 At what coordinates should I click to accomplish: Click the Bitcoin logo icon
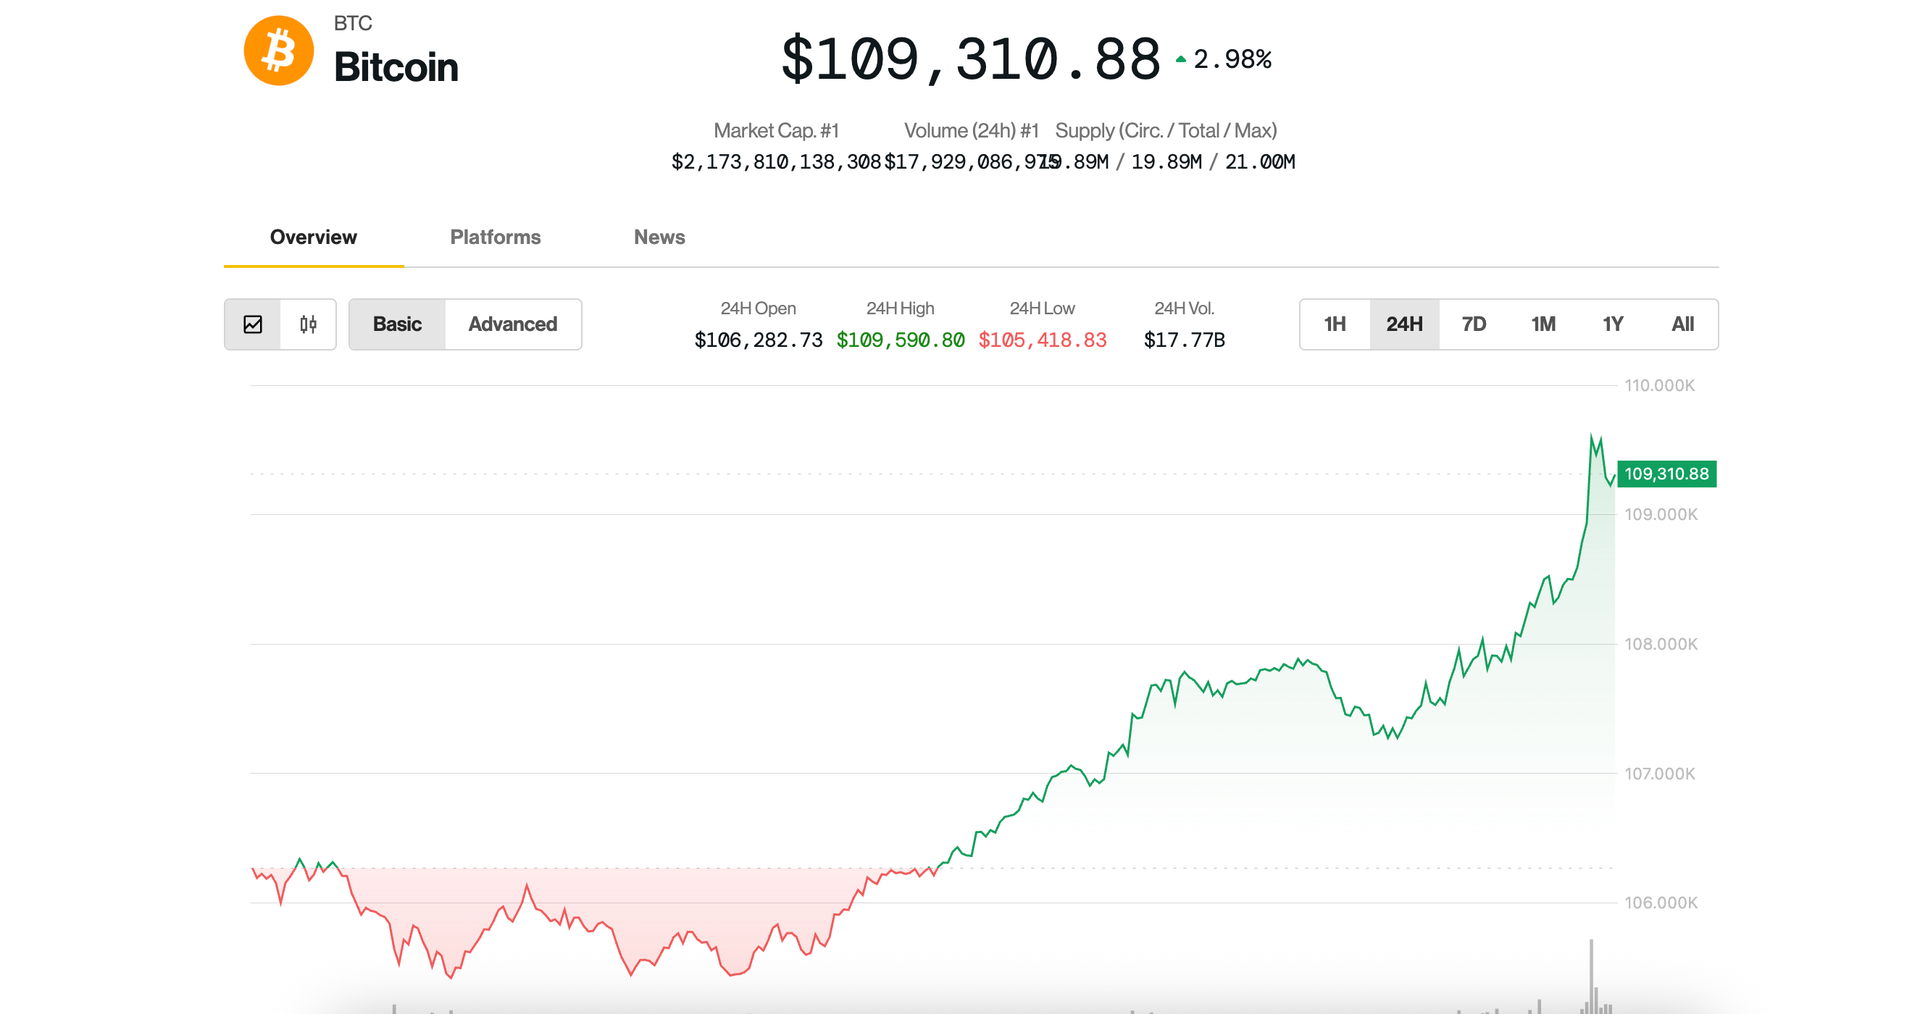click(x=278, y=50)
